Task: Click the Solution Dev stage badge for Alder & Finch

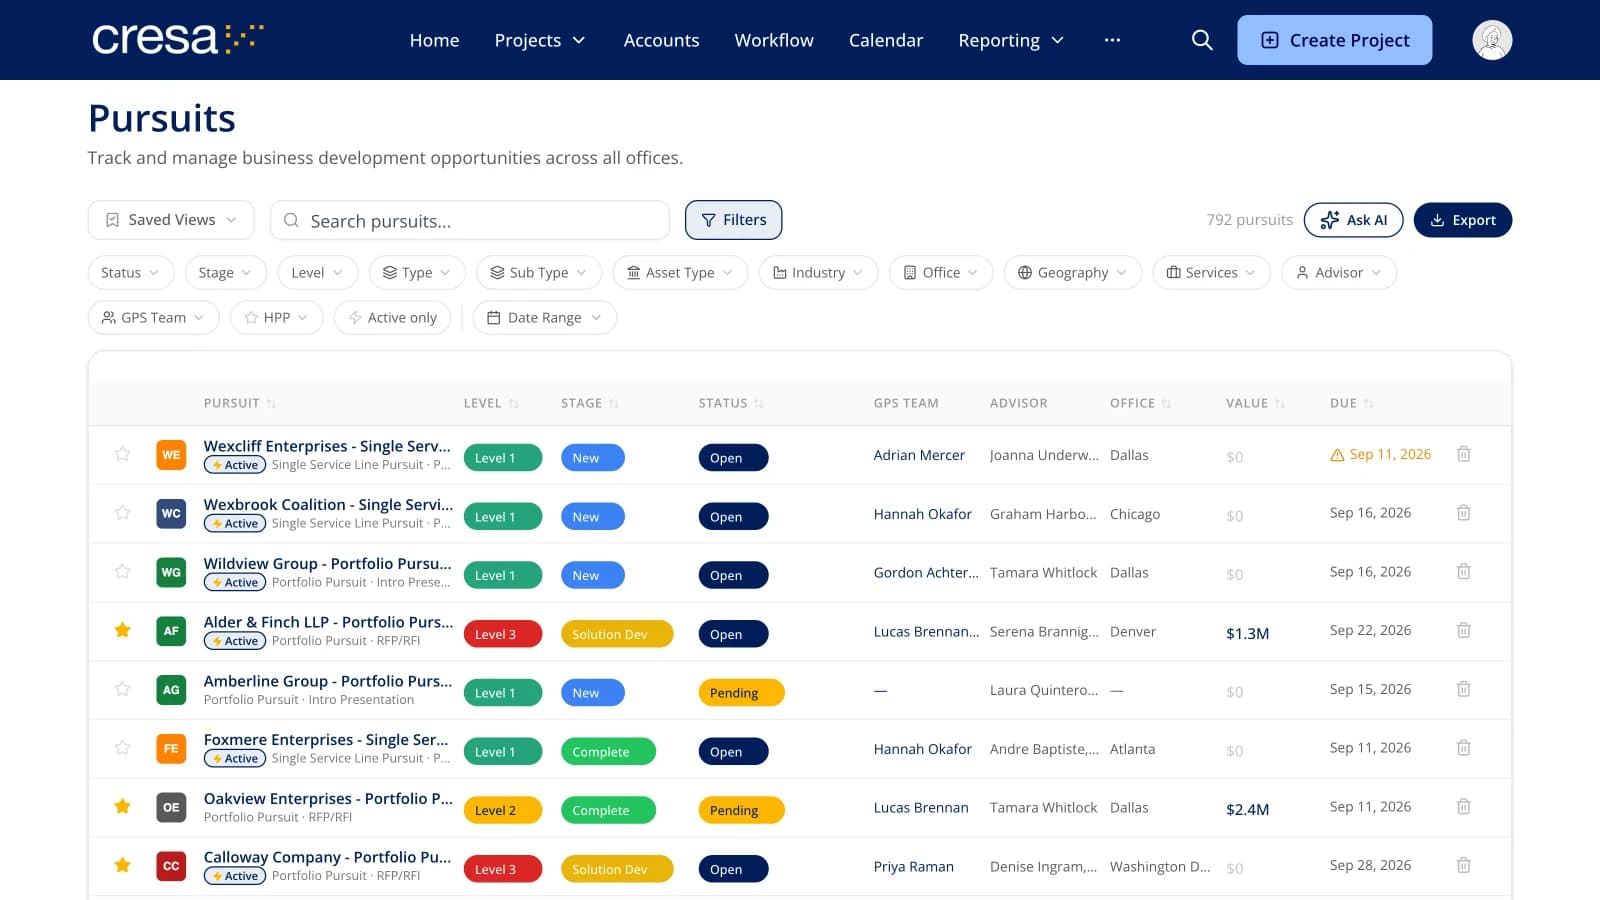Action: (x=616, y=634)
